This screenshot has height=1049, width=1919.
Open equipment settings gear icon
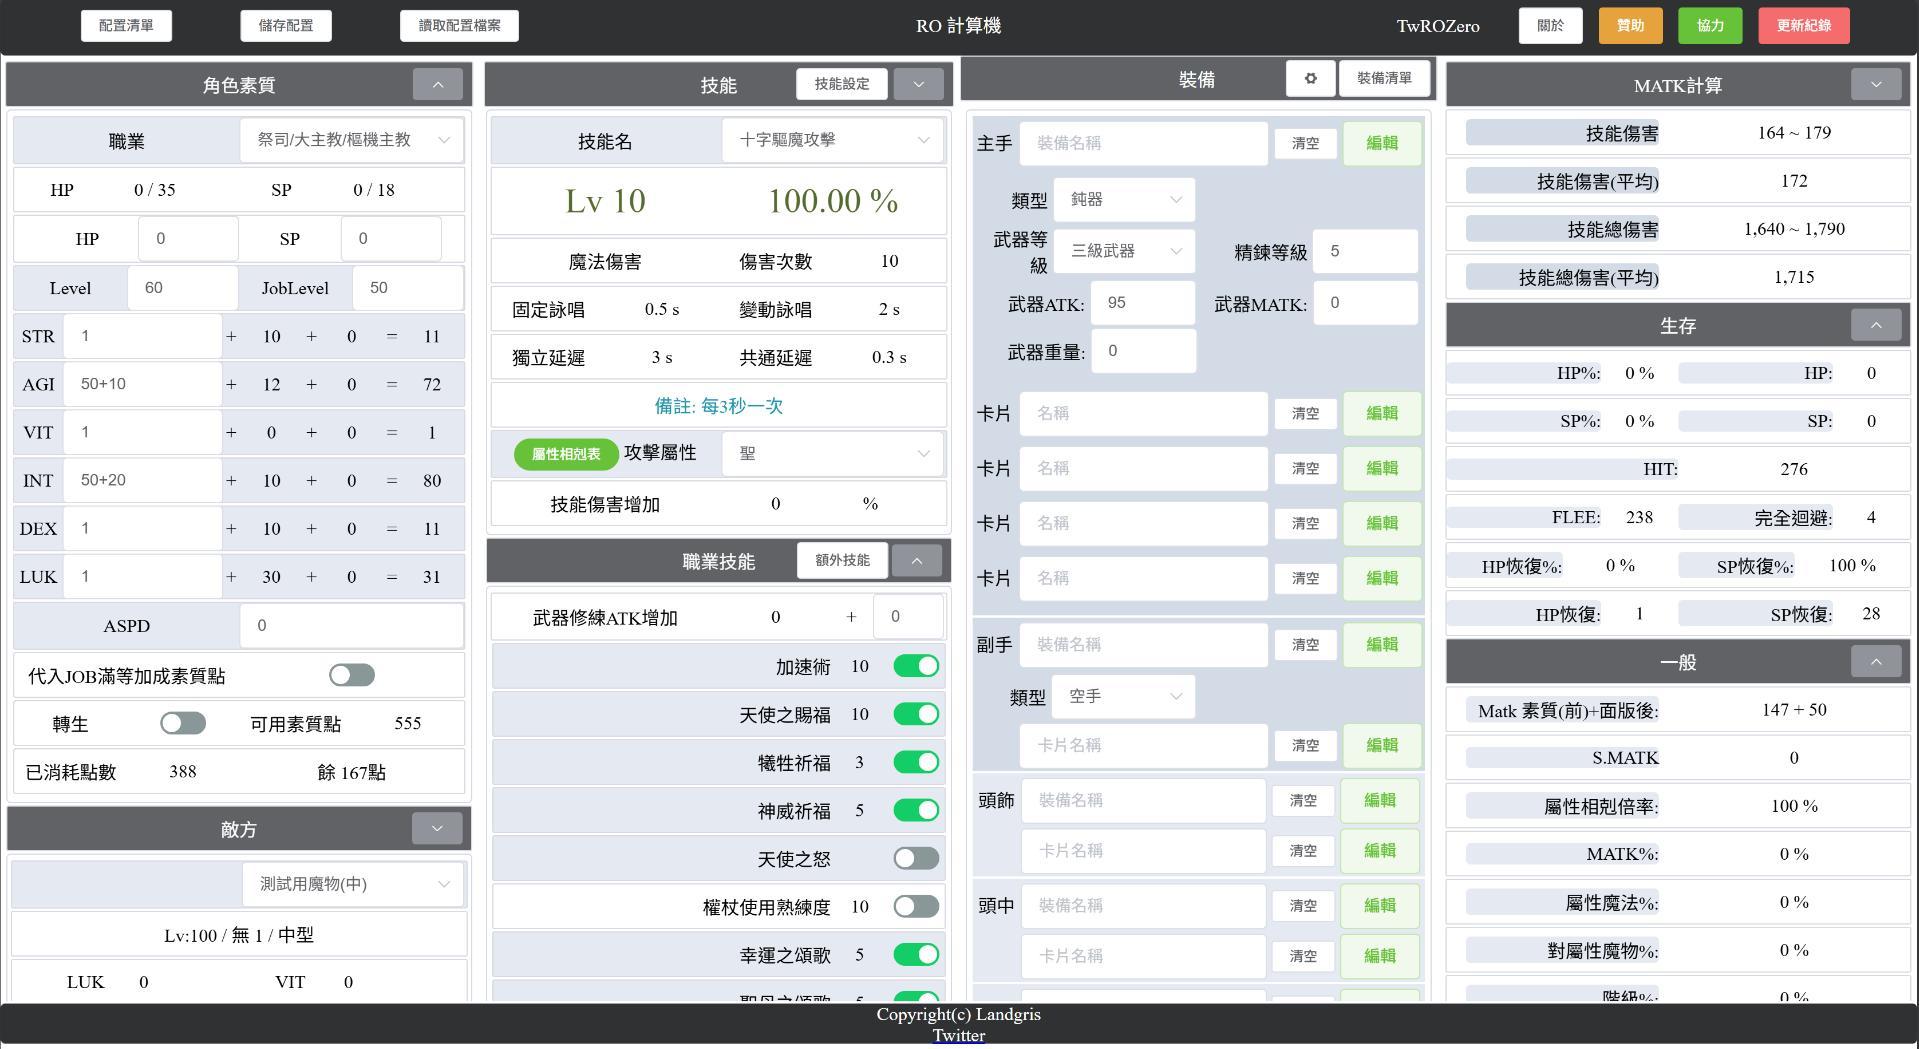(1310, 78)
